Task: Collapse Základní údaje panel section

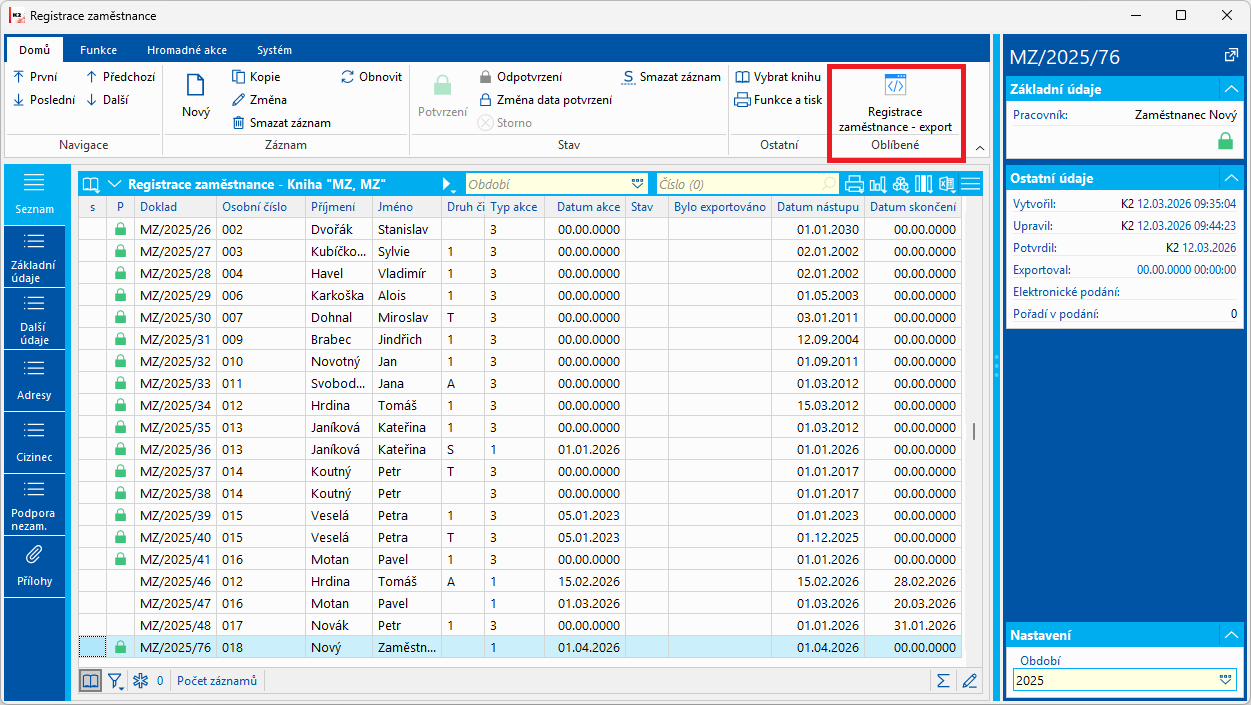Action: [1230, 89]
